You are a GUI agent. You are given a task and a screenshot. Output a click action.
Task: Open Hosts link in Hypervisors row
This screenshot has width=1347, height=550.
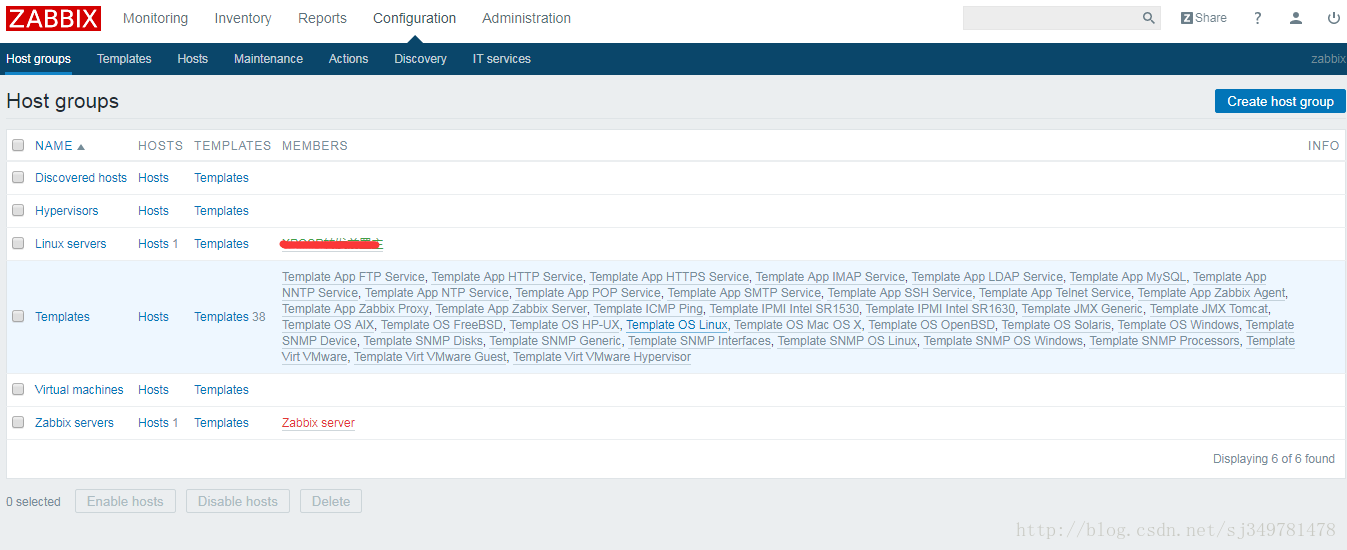click(x=153, y=211)
